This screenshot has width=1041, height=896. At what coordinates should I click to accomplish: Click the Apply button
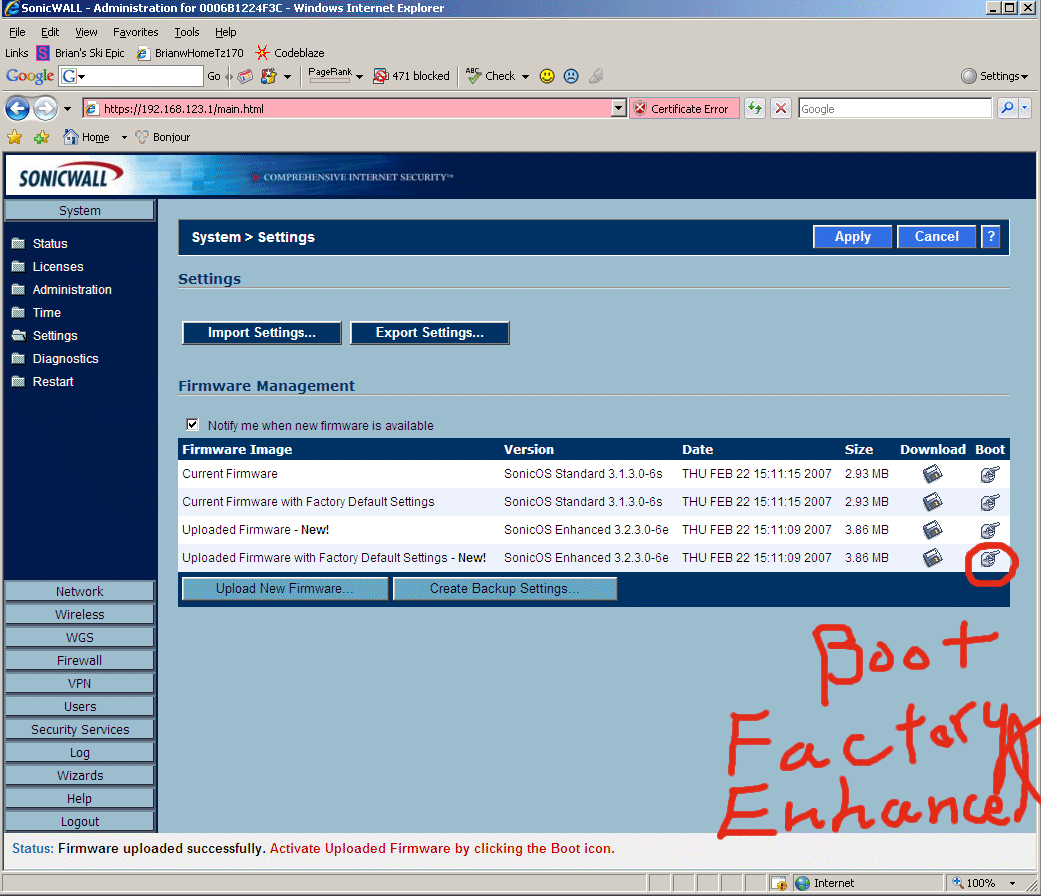[x=852, y=236]
